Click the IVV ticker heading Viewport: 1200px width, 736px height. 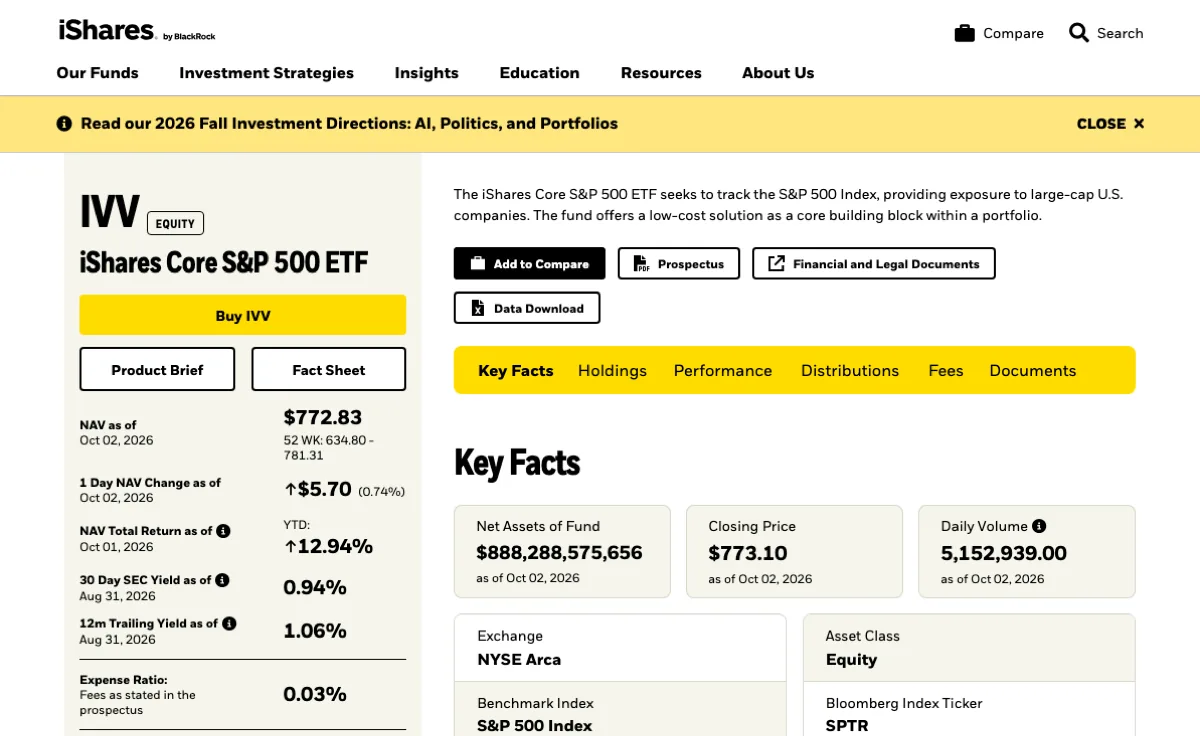point(110,212)
